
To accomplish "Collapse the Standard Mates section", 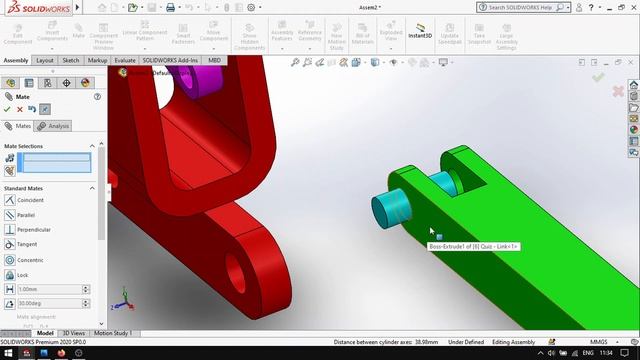I will click(x=92, y=188).
